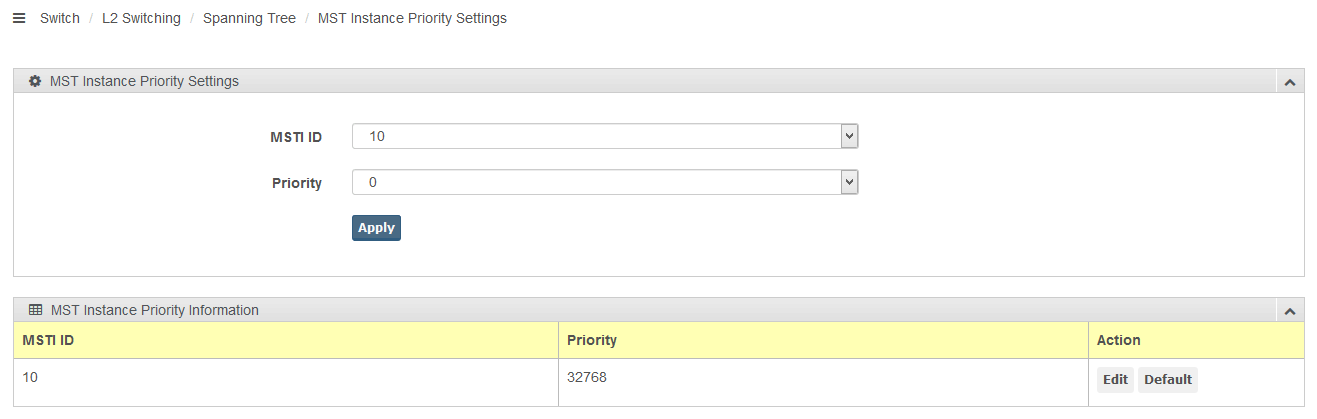Edit the MSTI 10 table entry
The image size is (1317, 419).
pos(1115,380)
